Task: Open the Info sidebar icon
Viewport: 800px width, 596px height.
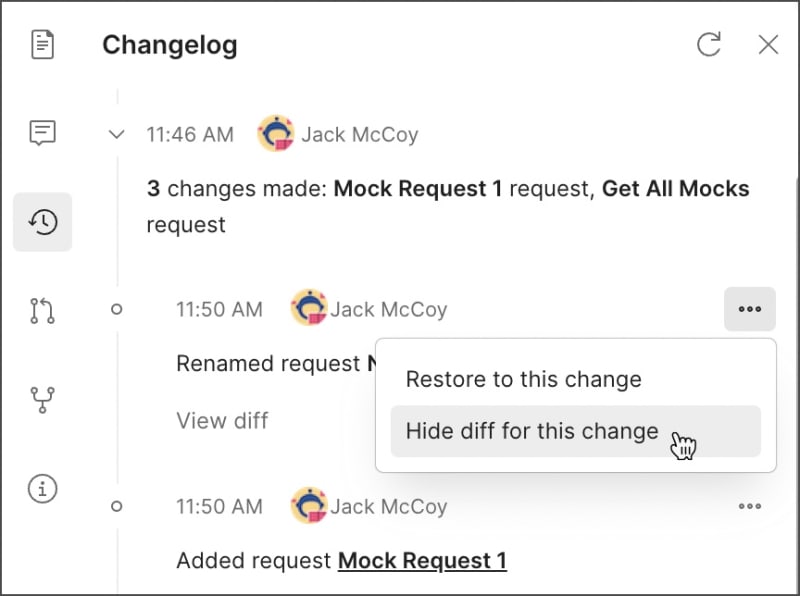Action: [42, 489]
